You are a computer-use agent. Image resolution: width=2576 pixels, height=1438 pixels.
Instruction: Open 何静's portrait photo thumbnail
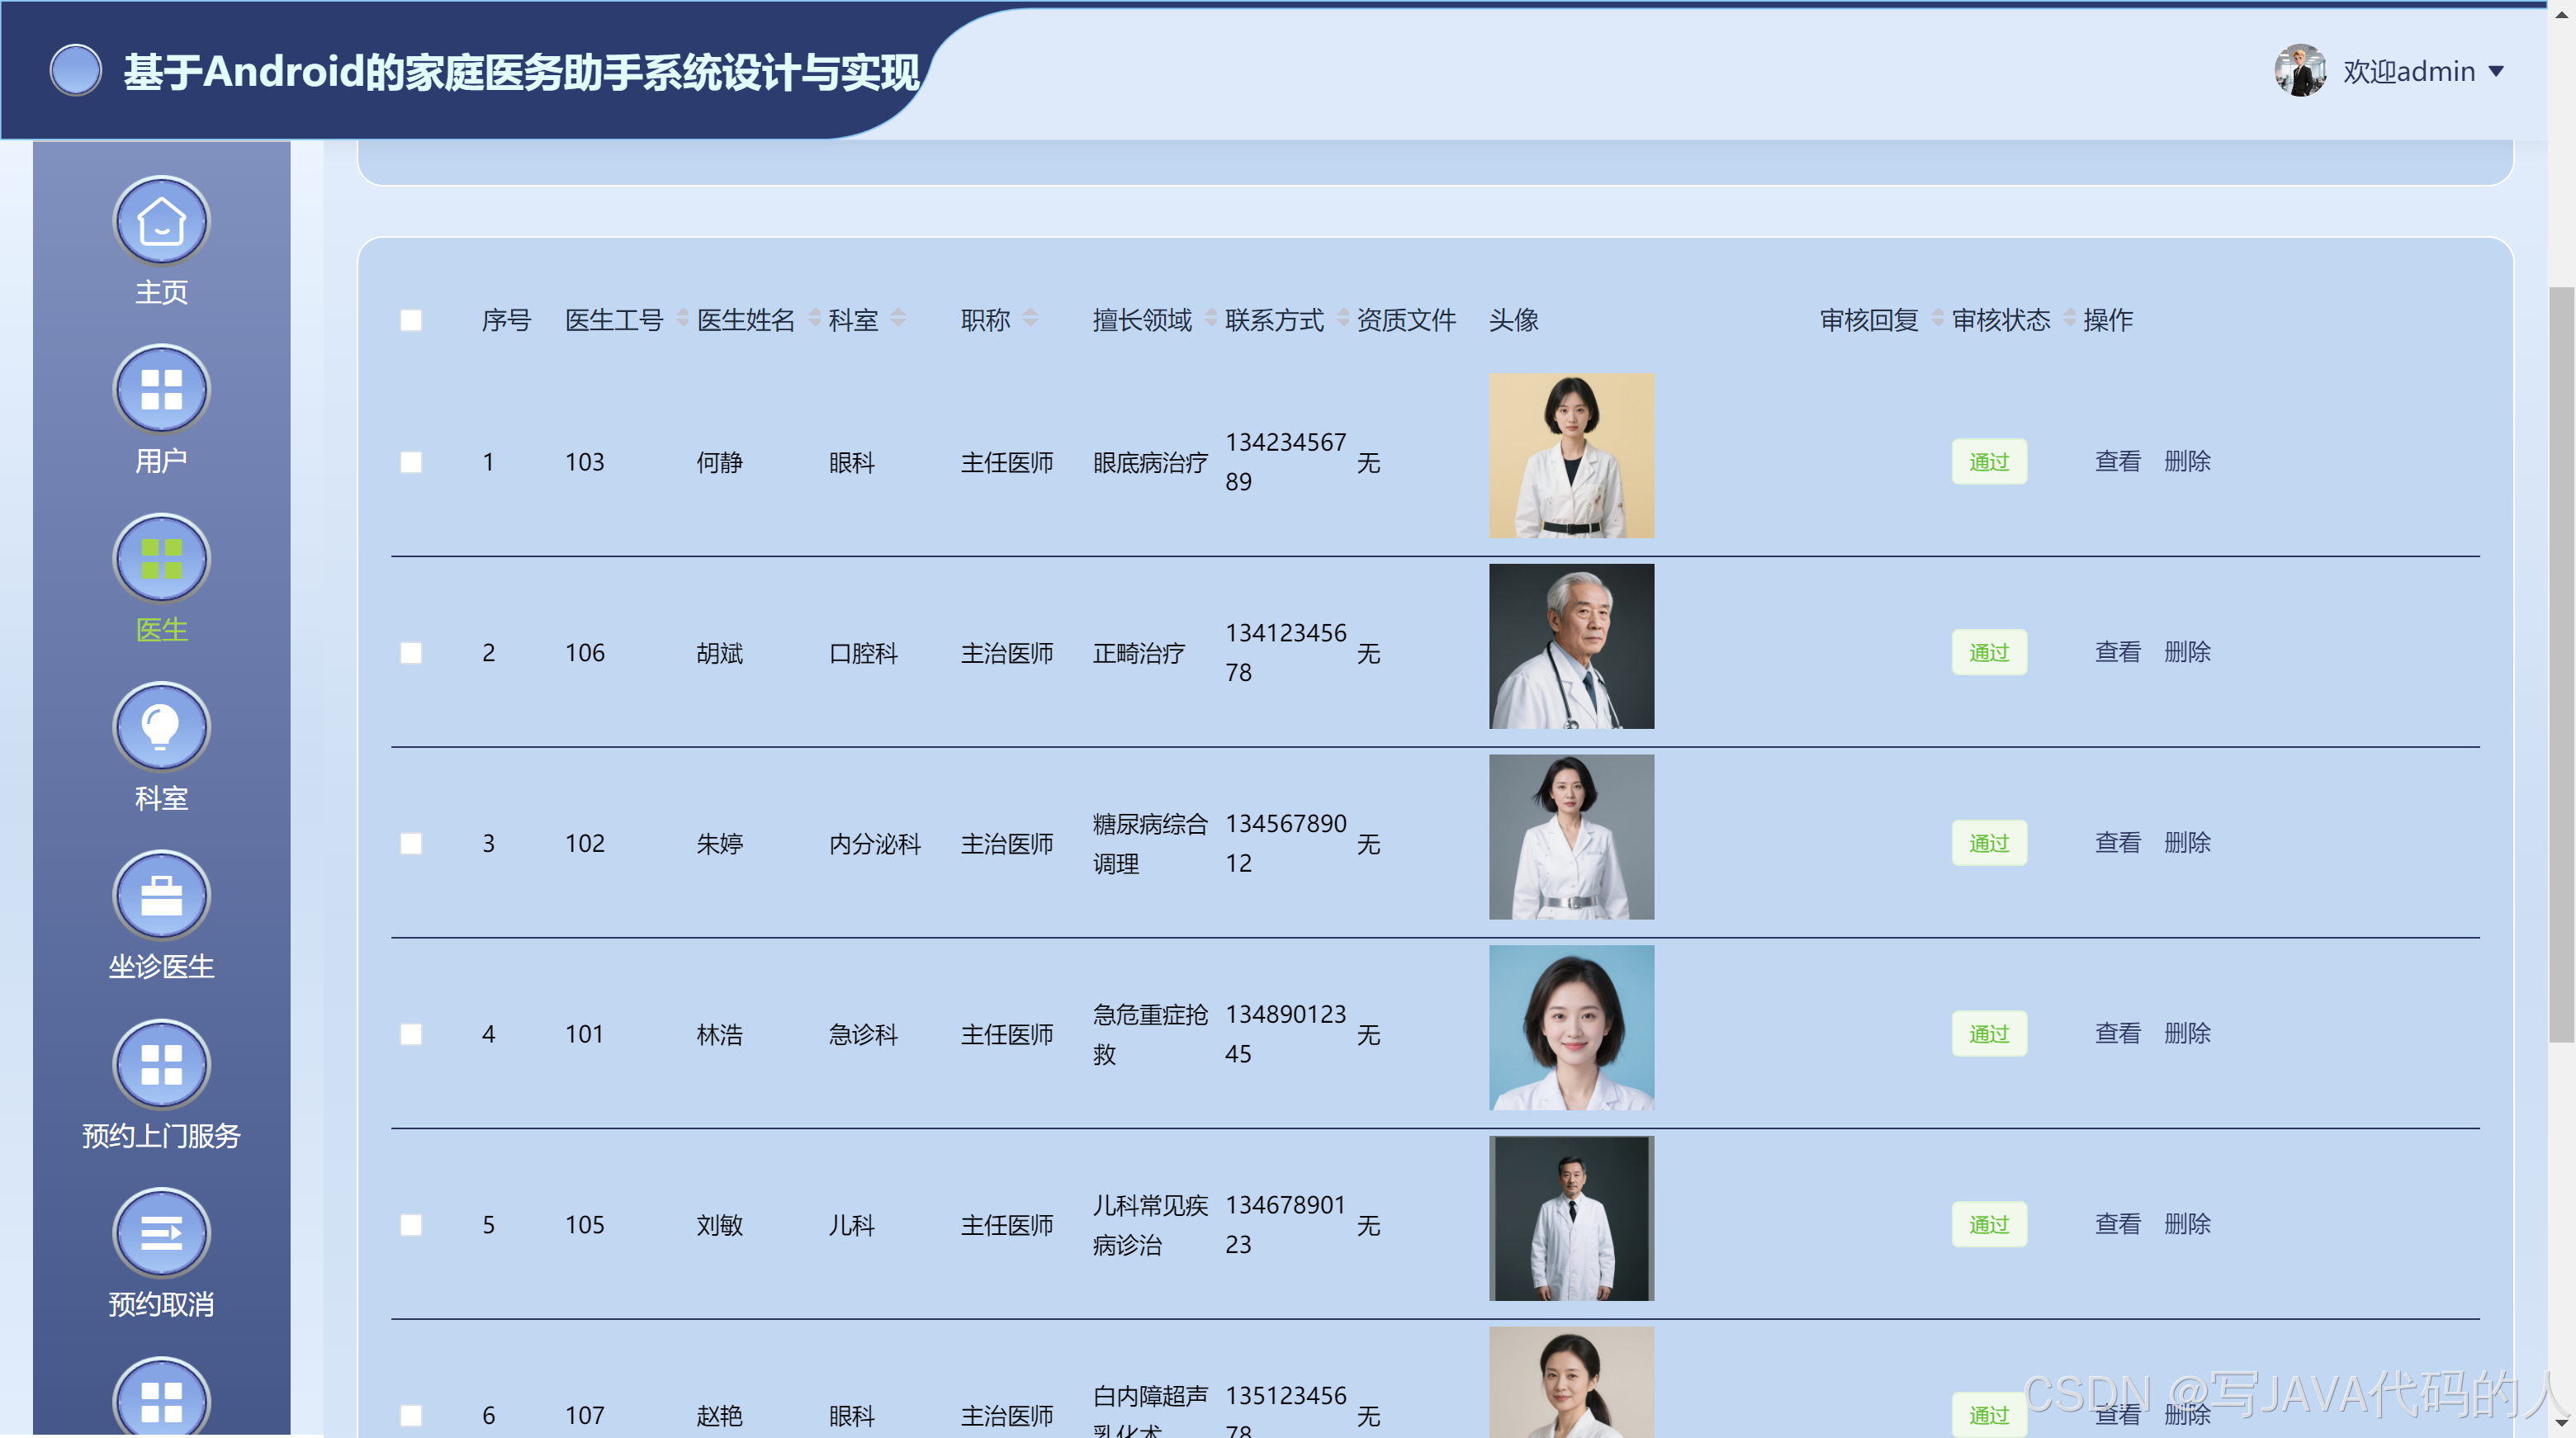click(1571, 456)
